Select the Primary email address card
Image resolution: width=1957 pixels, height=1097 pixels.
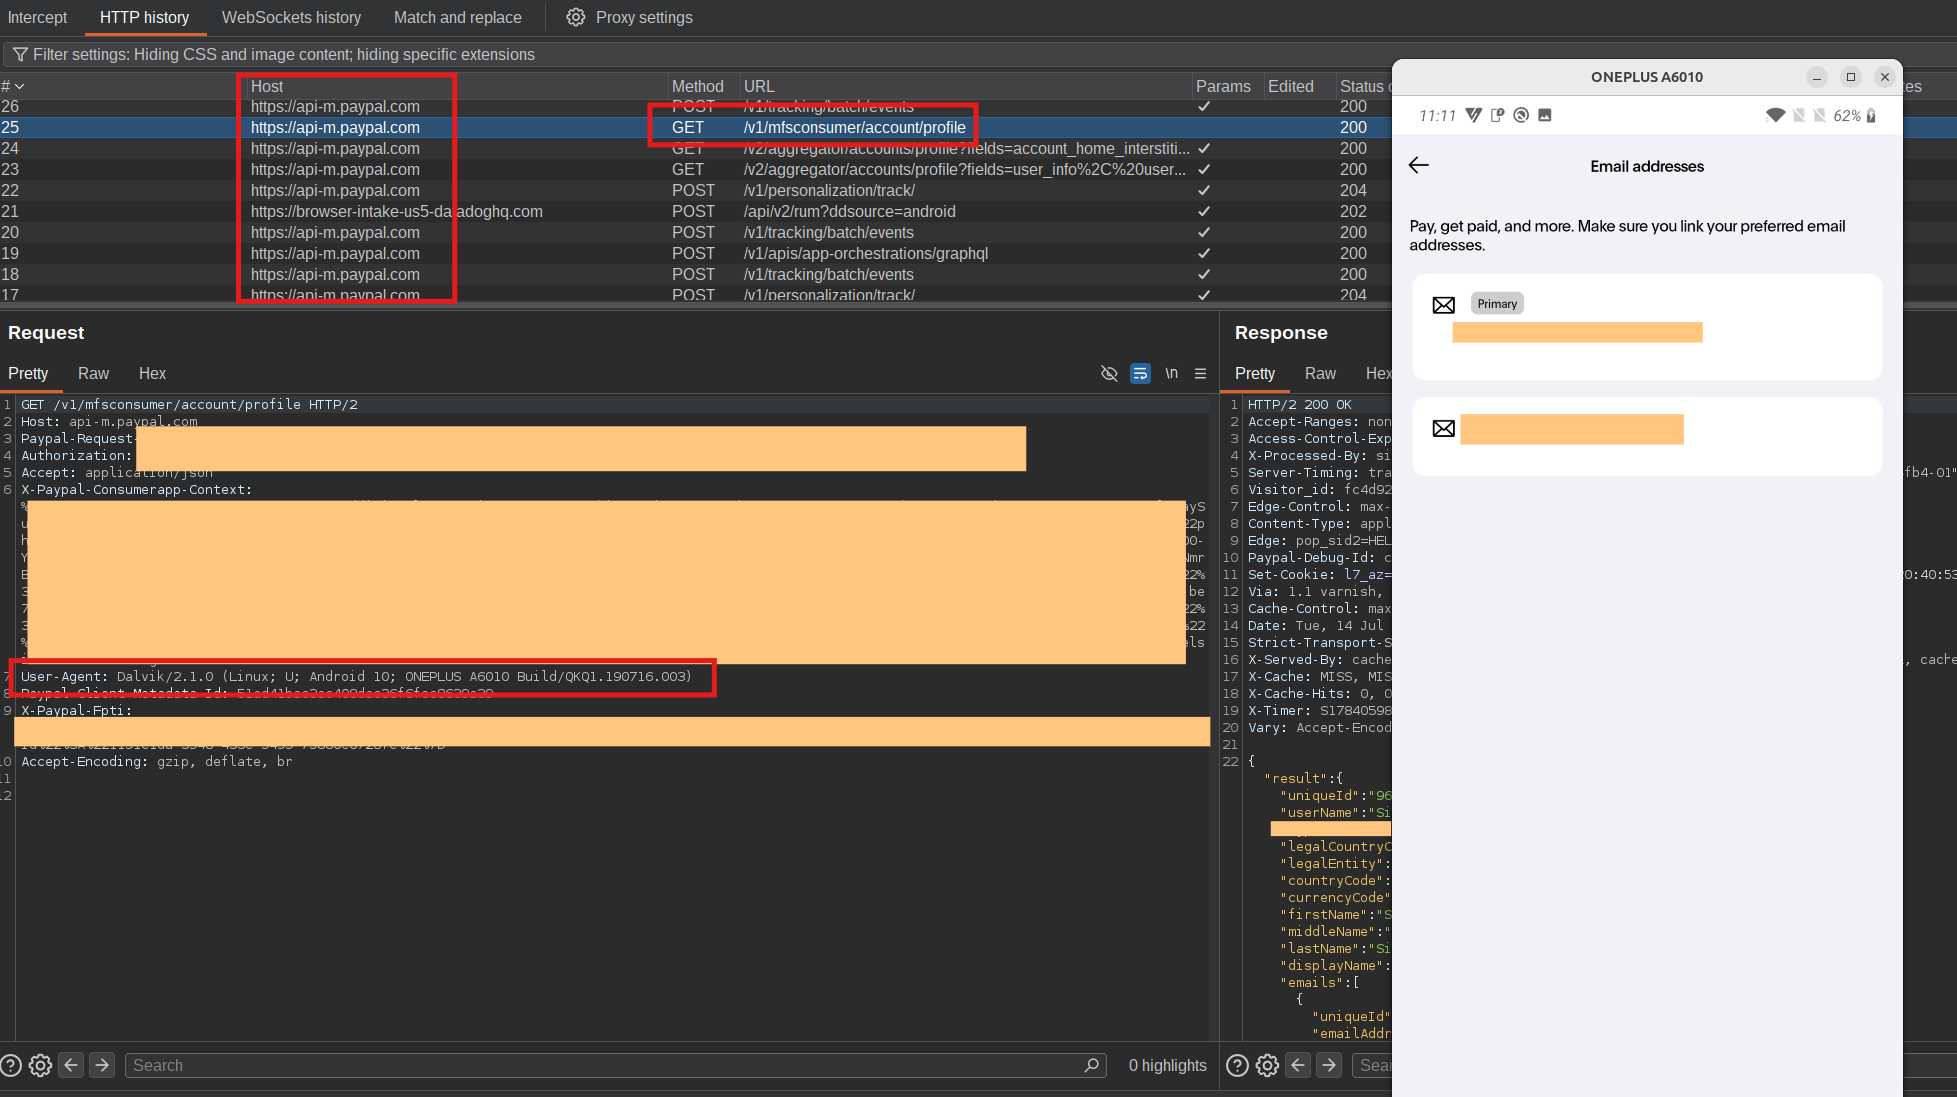(x=1646, y=327)
